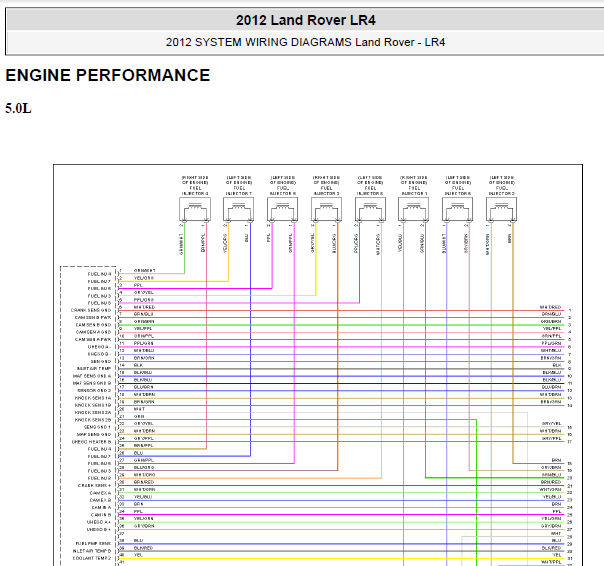The width and height of the screenshot is (604, 566).
Task: Click the "CRANK SENS GND" pin label
Action: tap(91, 310)
